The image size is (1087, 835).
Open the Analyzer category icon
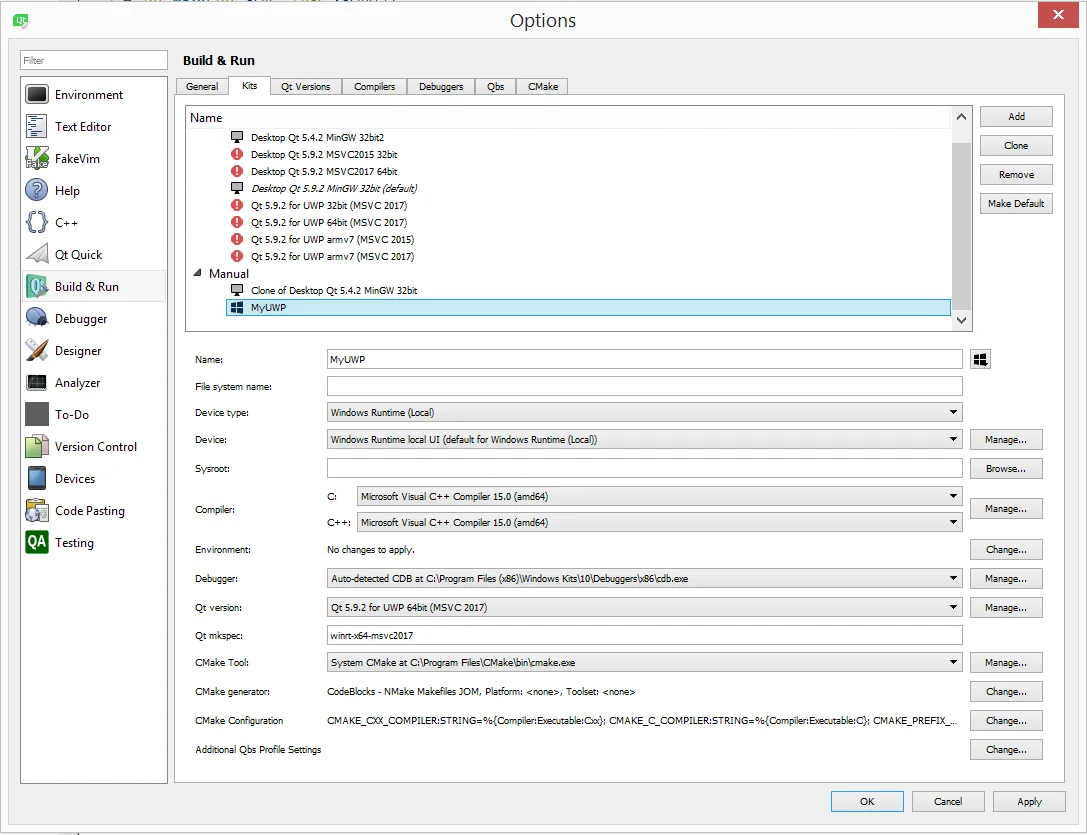37,382
